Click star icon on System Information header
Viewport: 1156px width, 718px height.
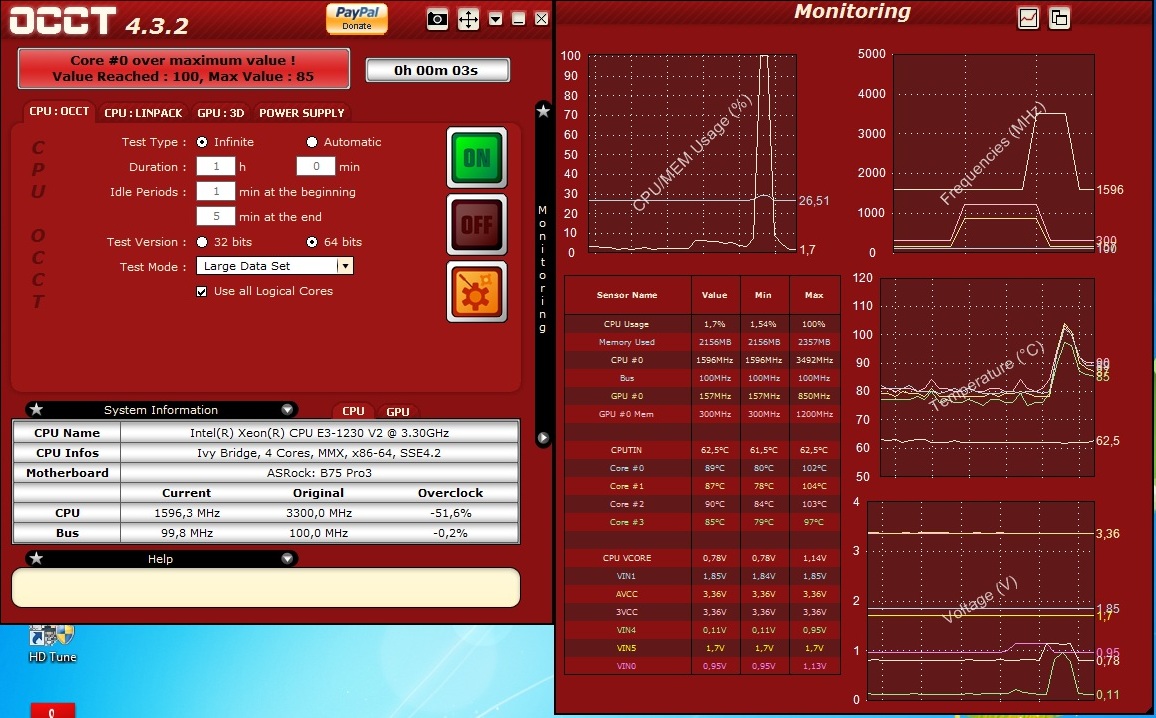click(36, 409)
